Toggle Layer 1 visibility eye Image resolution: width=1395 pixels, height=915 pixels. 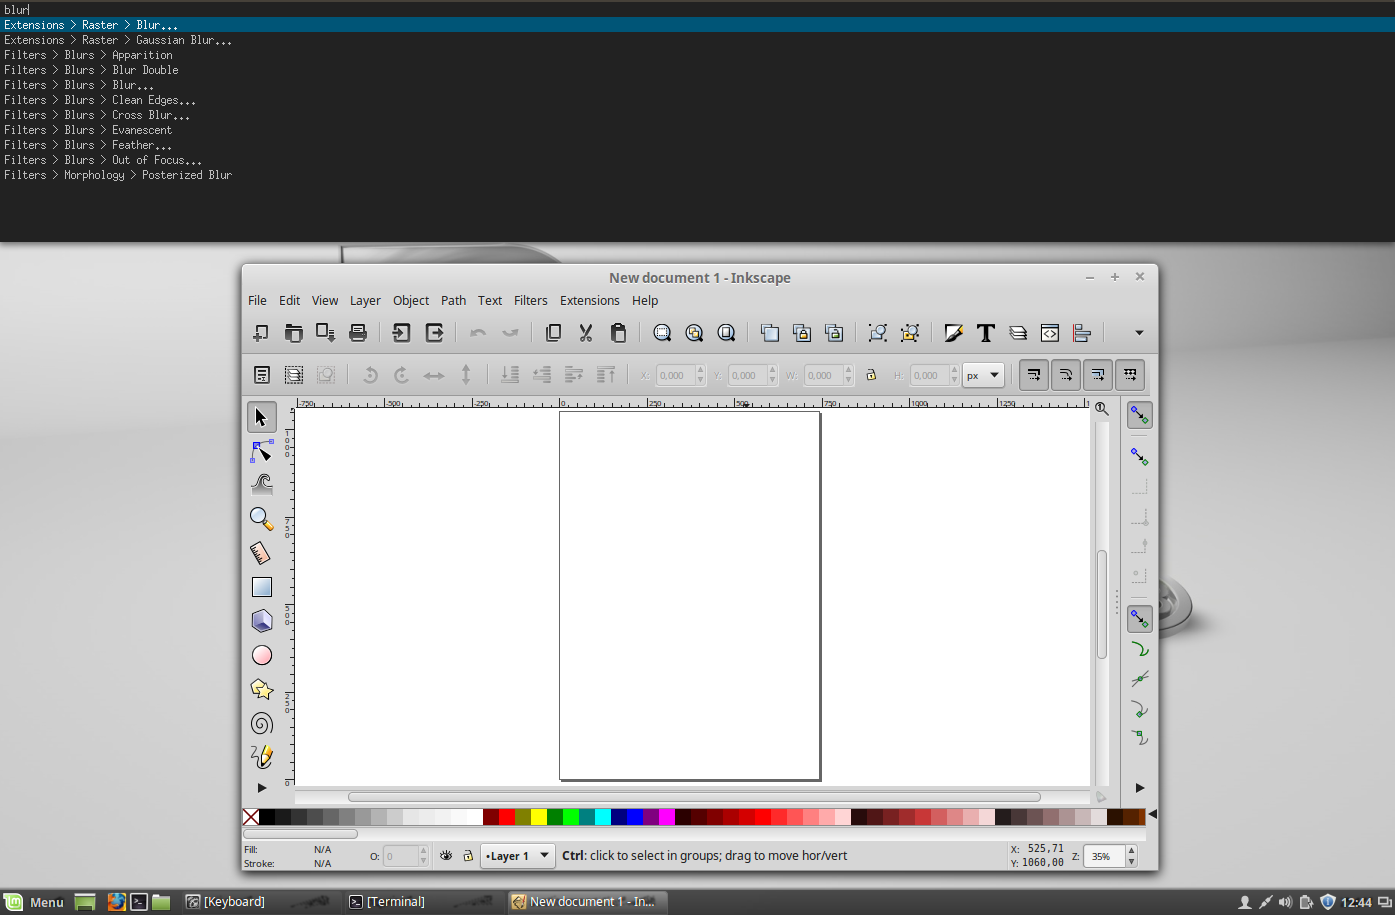[x=446, y=856]
